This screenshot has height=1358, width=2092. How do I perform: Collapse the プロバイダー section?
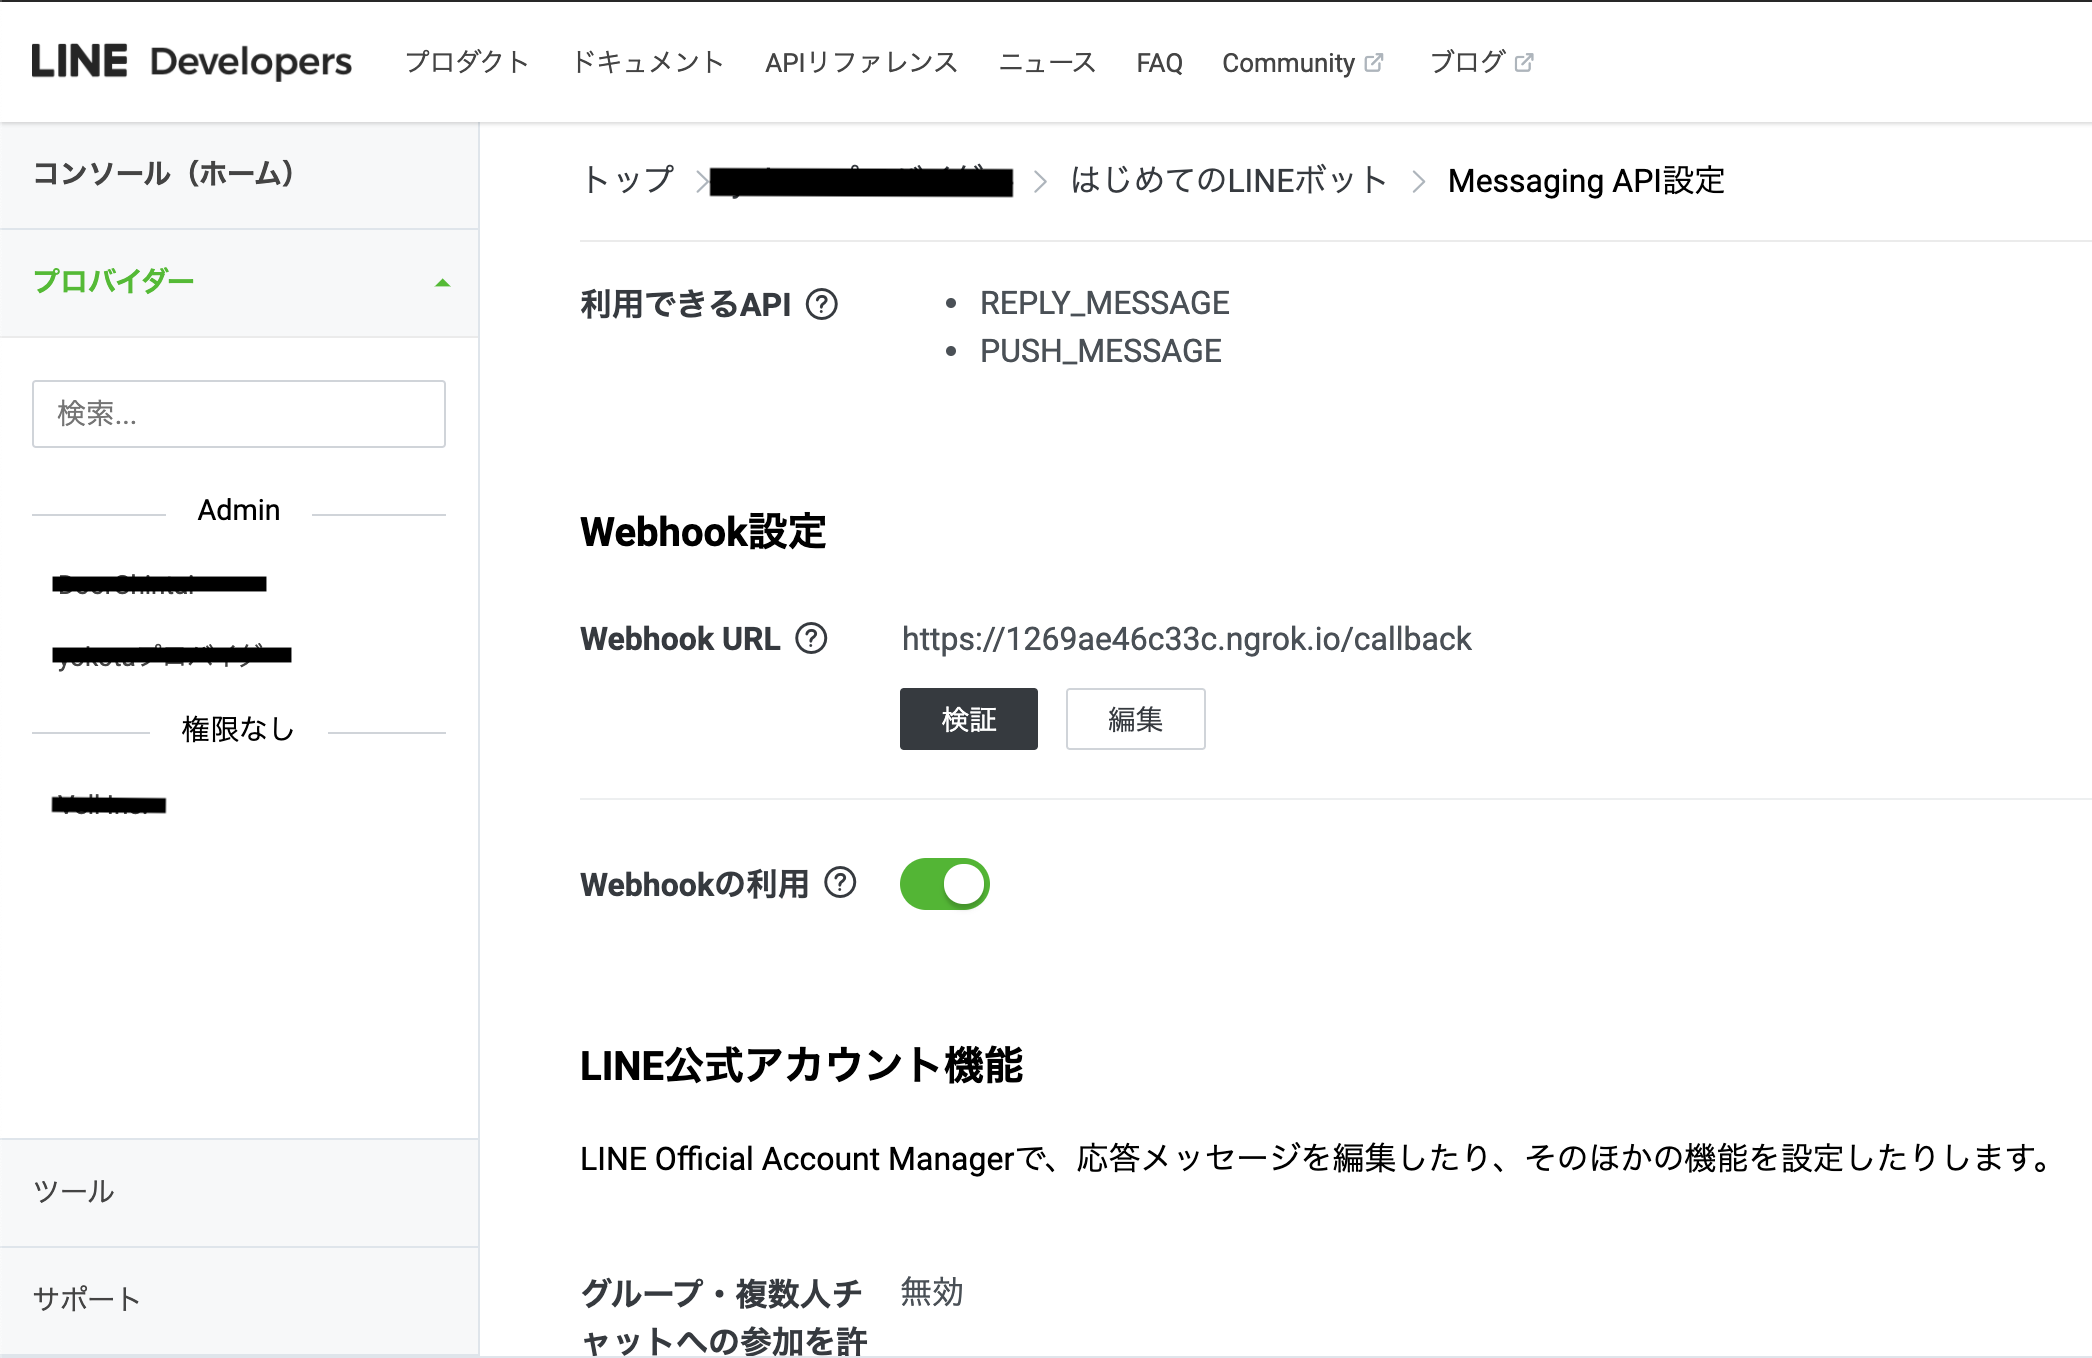[239, 282]
